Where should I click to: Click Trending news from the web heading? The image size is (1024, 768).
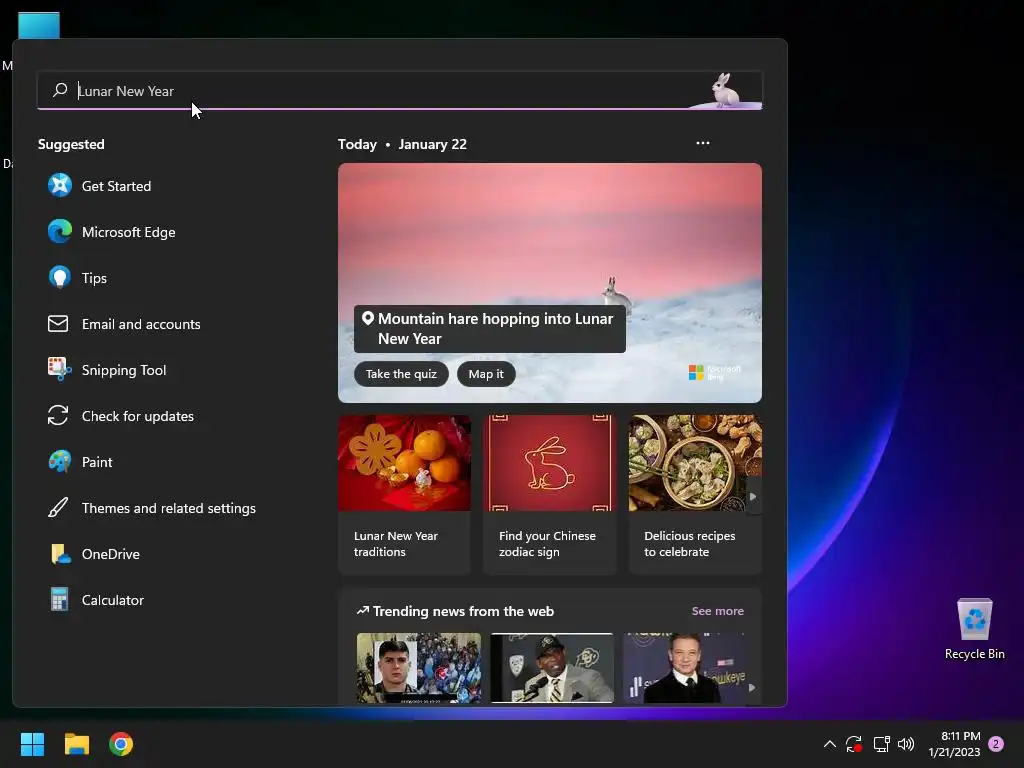pyautogui.click(x=463, y=611)
